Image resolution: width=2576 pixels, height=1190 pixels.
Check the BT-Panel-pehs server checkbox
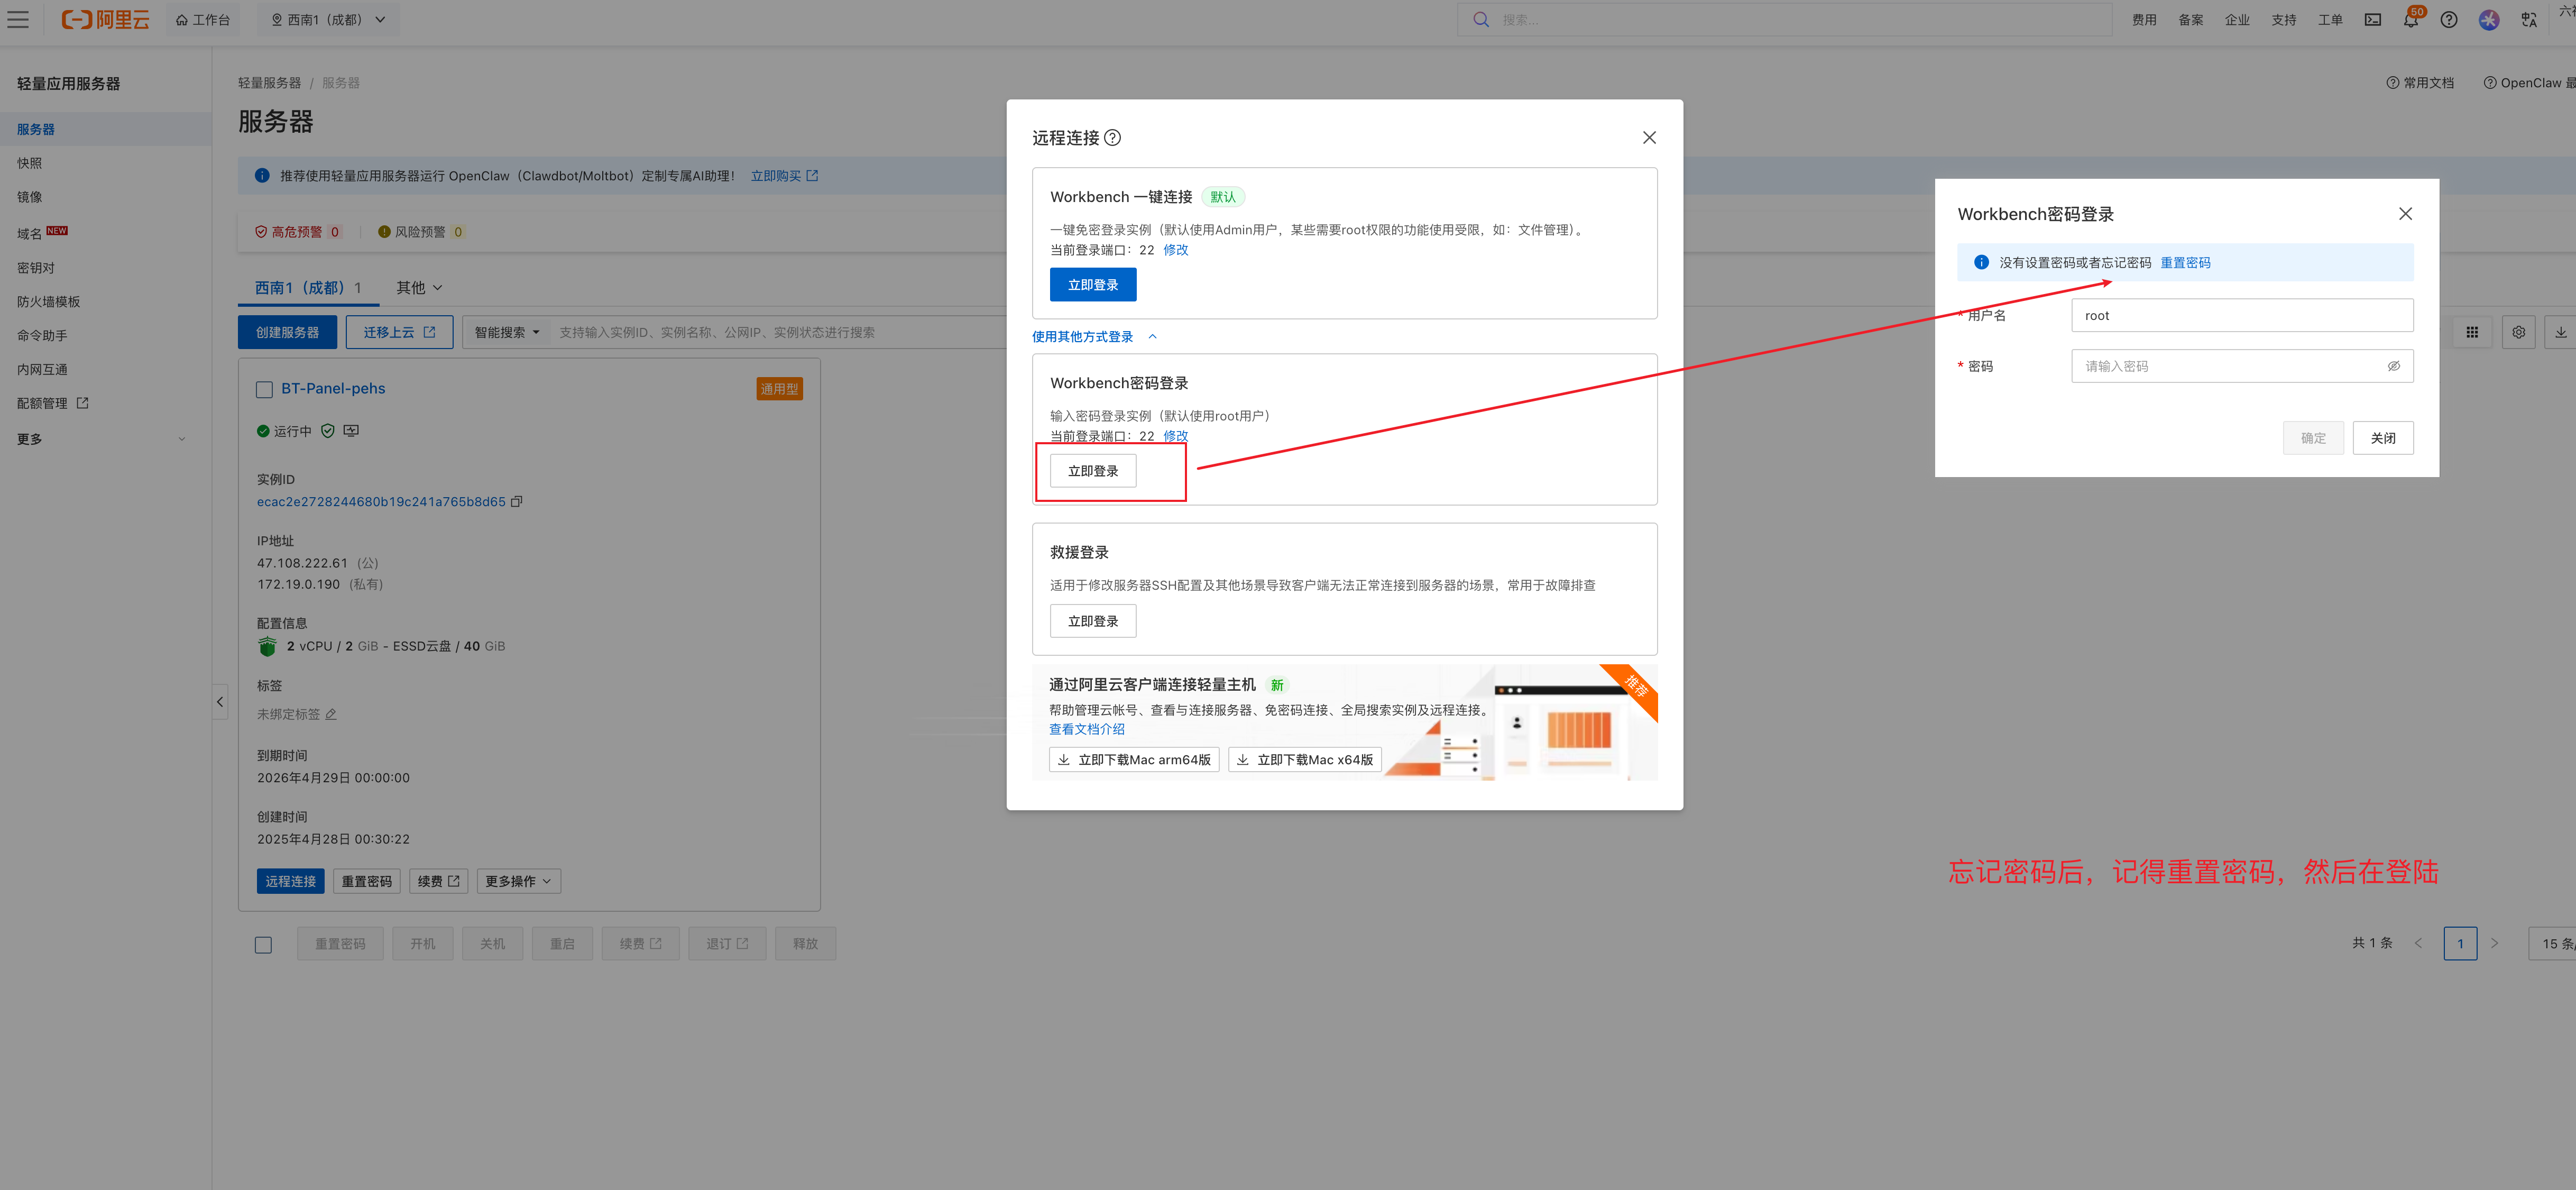point(265,389)
